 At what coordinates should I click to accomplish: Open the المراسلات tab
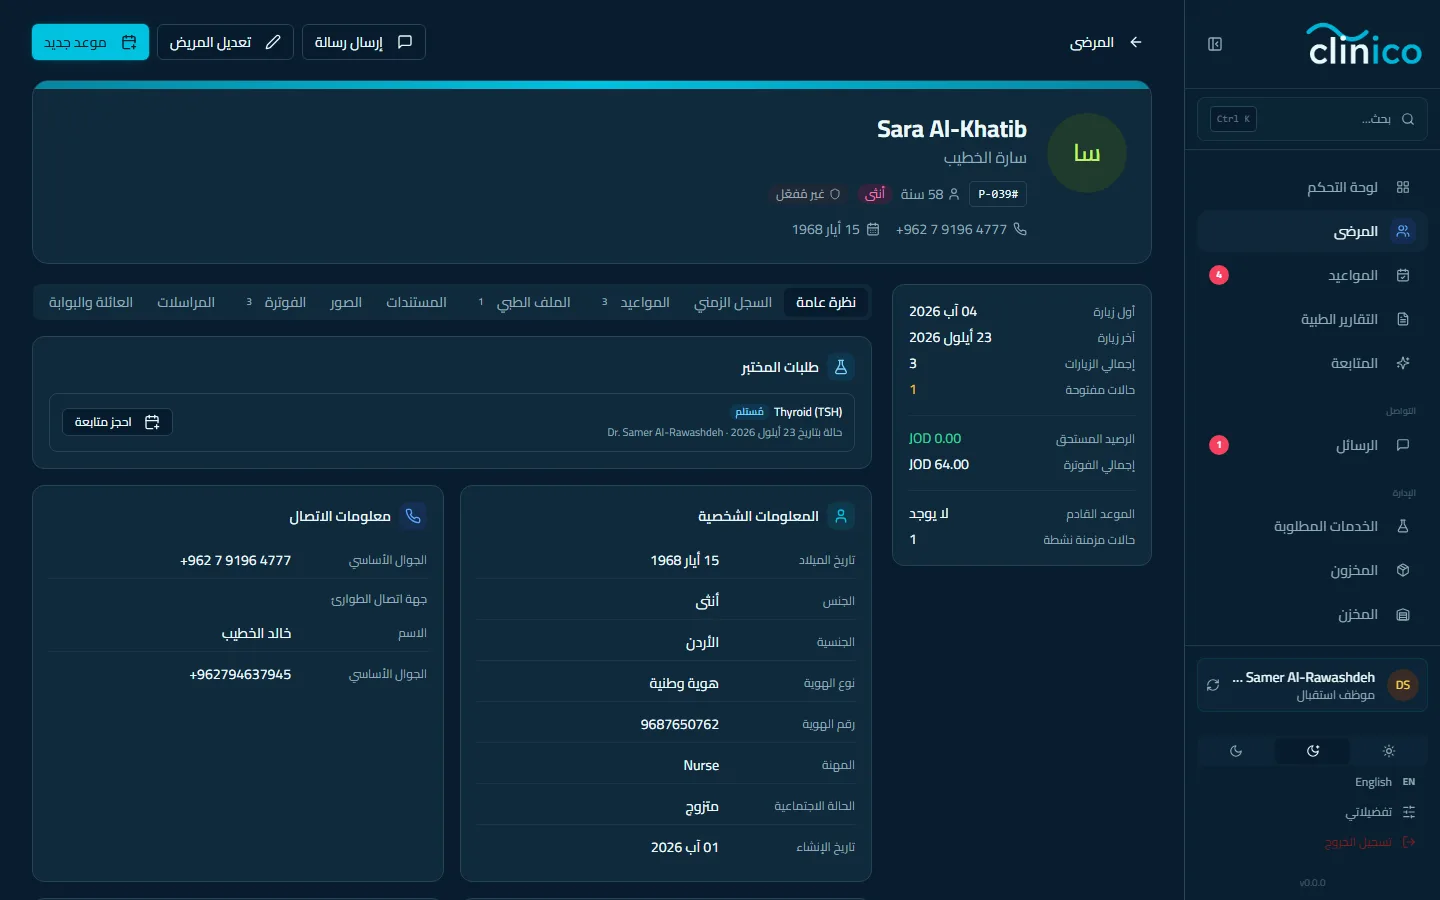click(186, 302)
